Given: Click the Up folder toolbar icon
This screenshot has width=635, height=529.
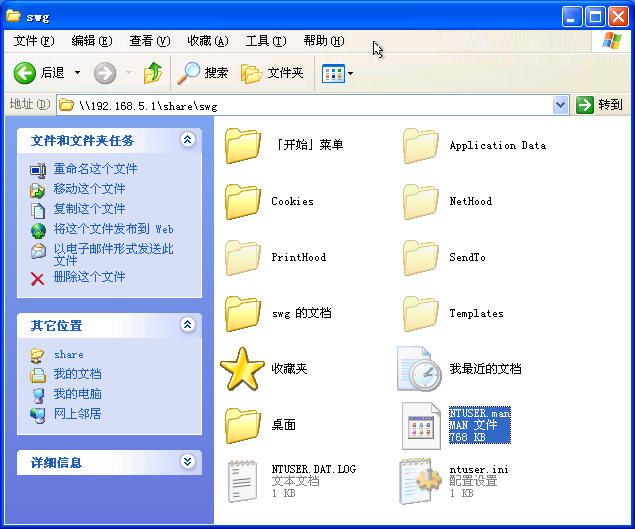Looking at the screenshot, I should [152, 73].
